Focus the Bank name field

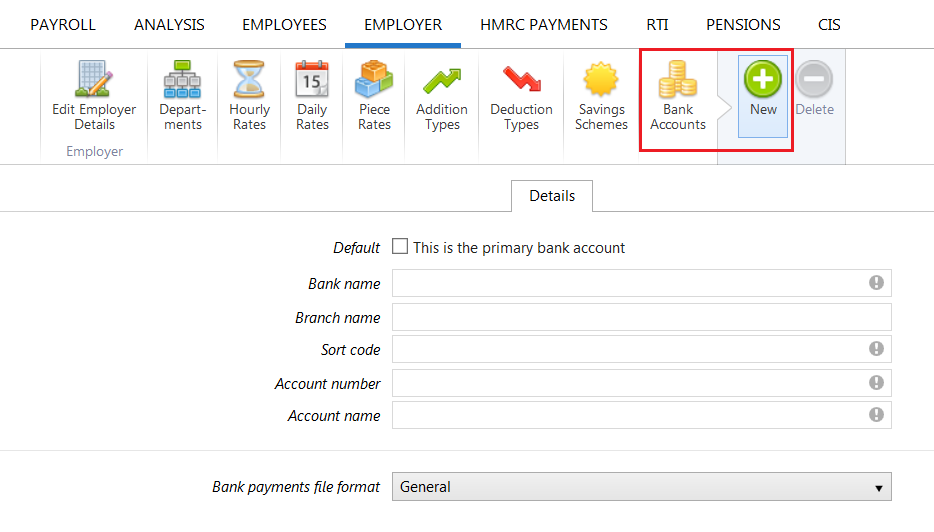[642, 283]
